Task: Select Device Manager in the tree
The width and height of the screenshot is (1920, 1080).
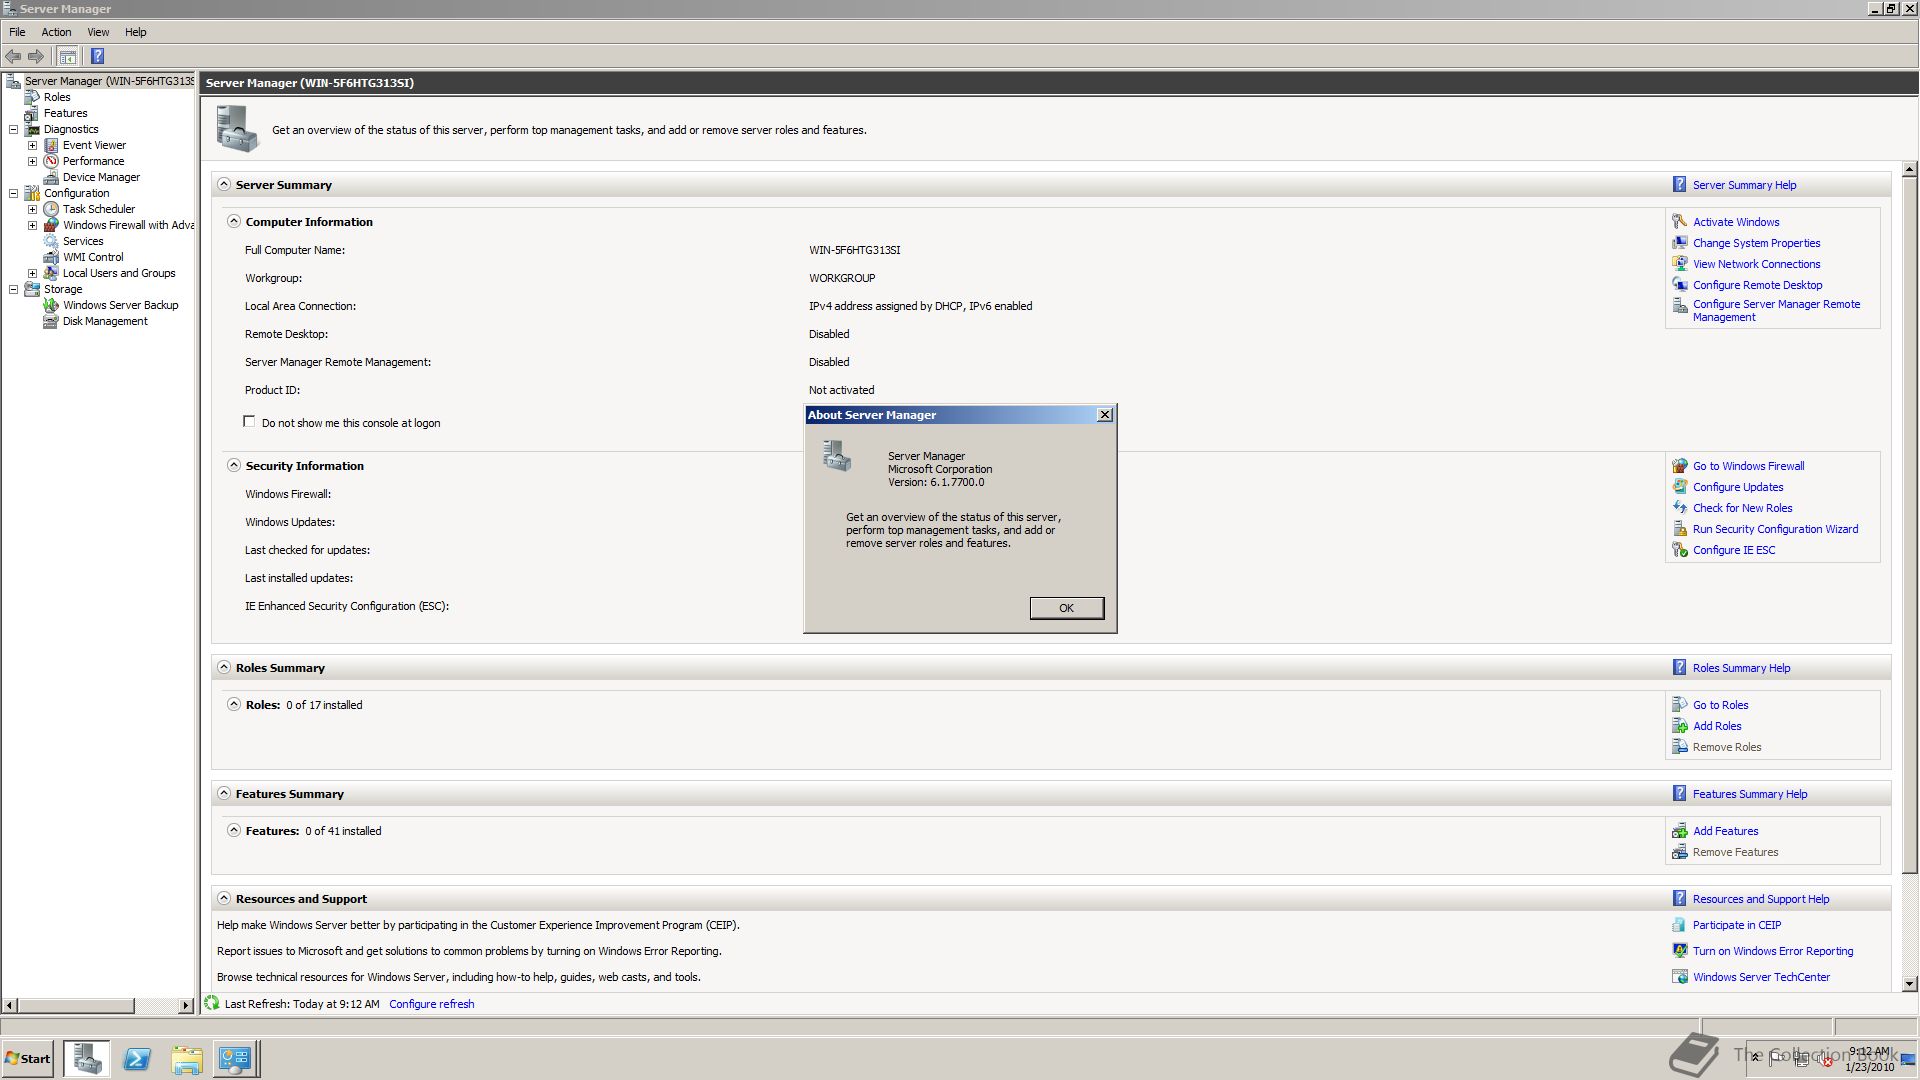Action: click(x=101, y=177)
